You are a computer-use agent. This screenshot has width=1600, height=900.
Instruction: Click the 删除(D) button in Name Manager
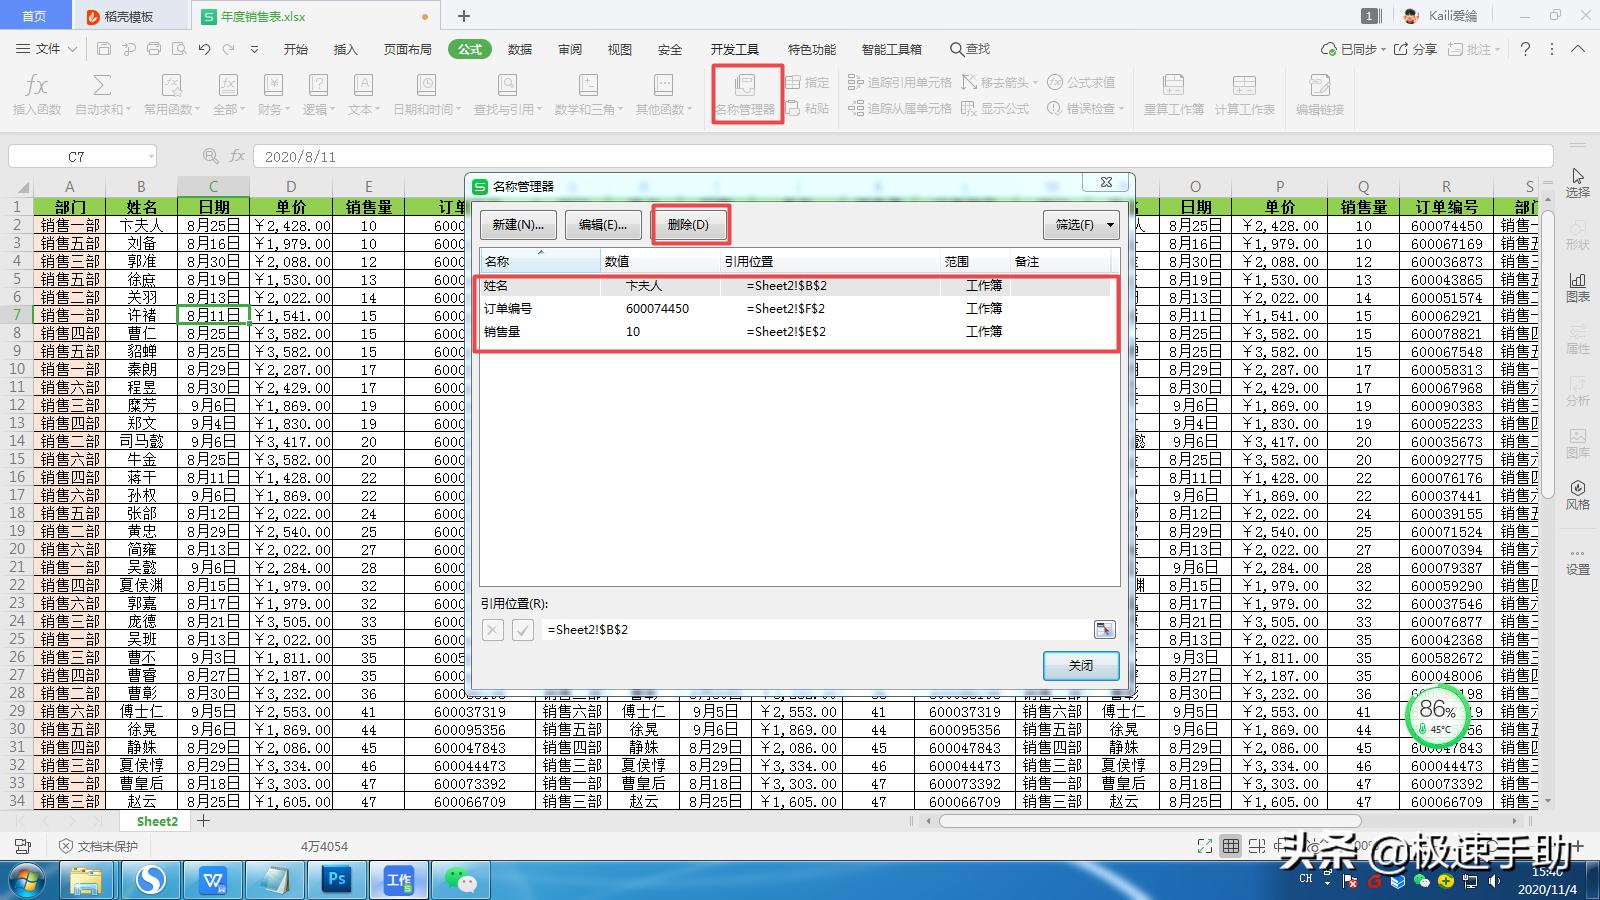pyautogui.click(x=690, y=225)
